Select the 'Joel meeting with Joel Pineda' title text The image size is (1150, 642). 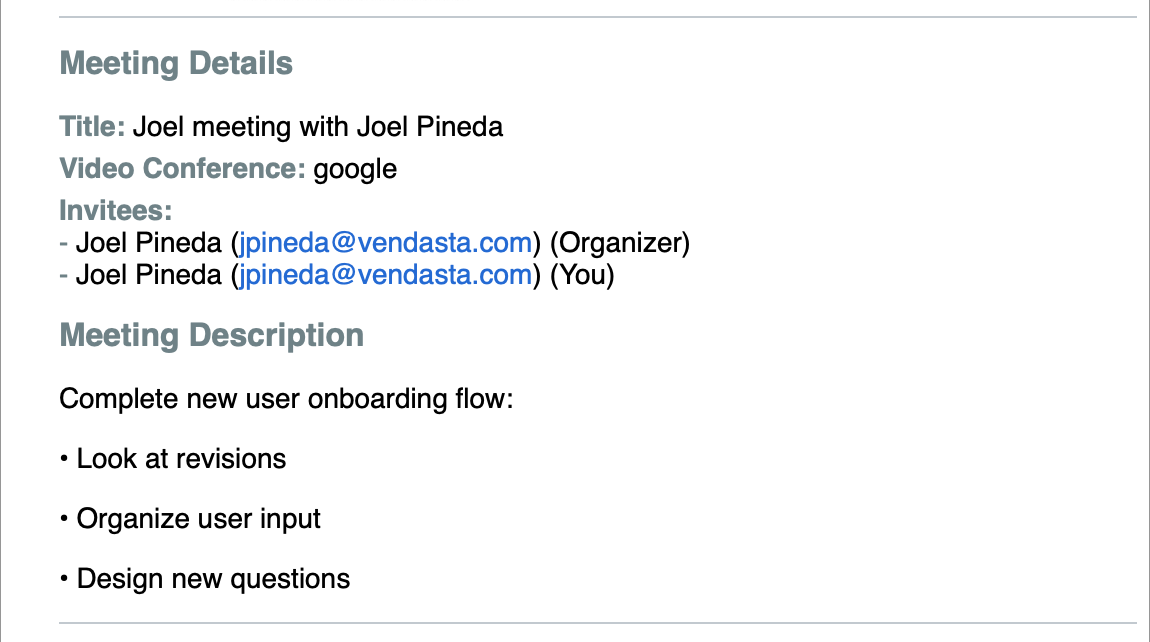pos(318,127)
